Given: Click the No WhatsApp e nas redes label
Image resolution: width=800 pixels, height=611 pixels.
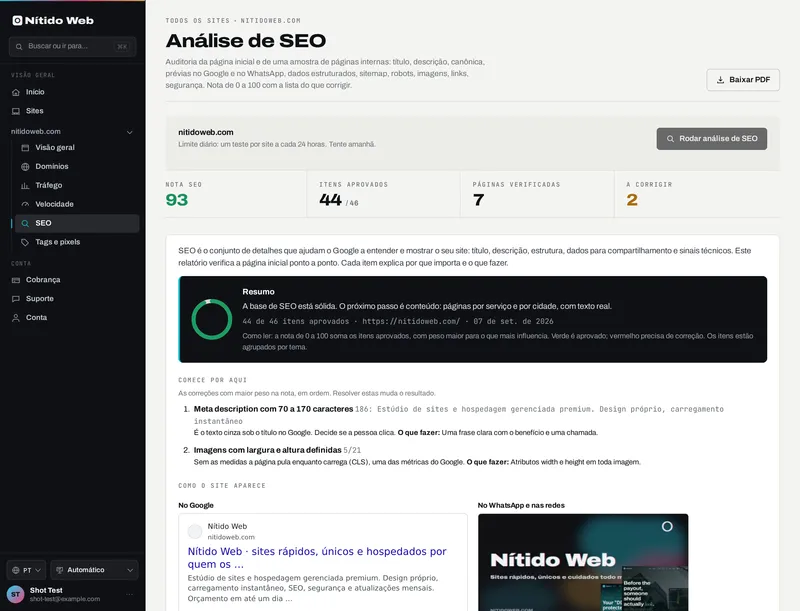Looking at the screenshot, I should point(521,505).
